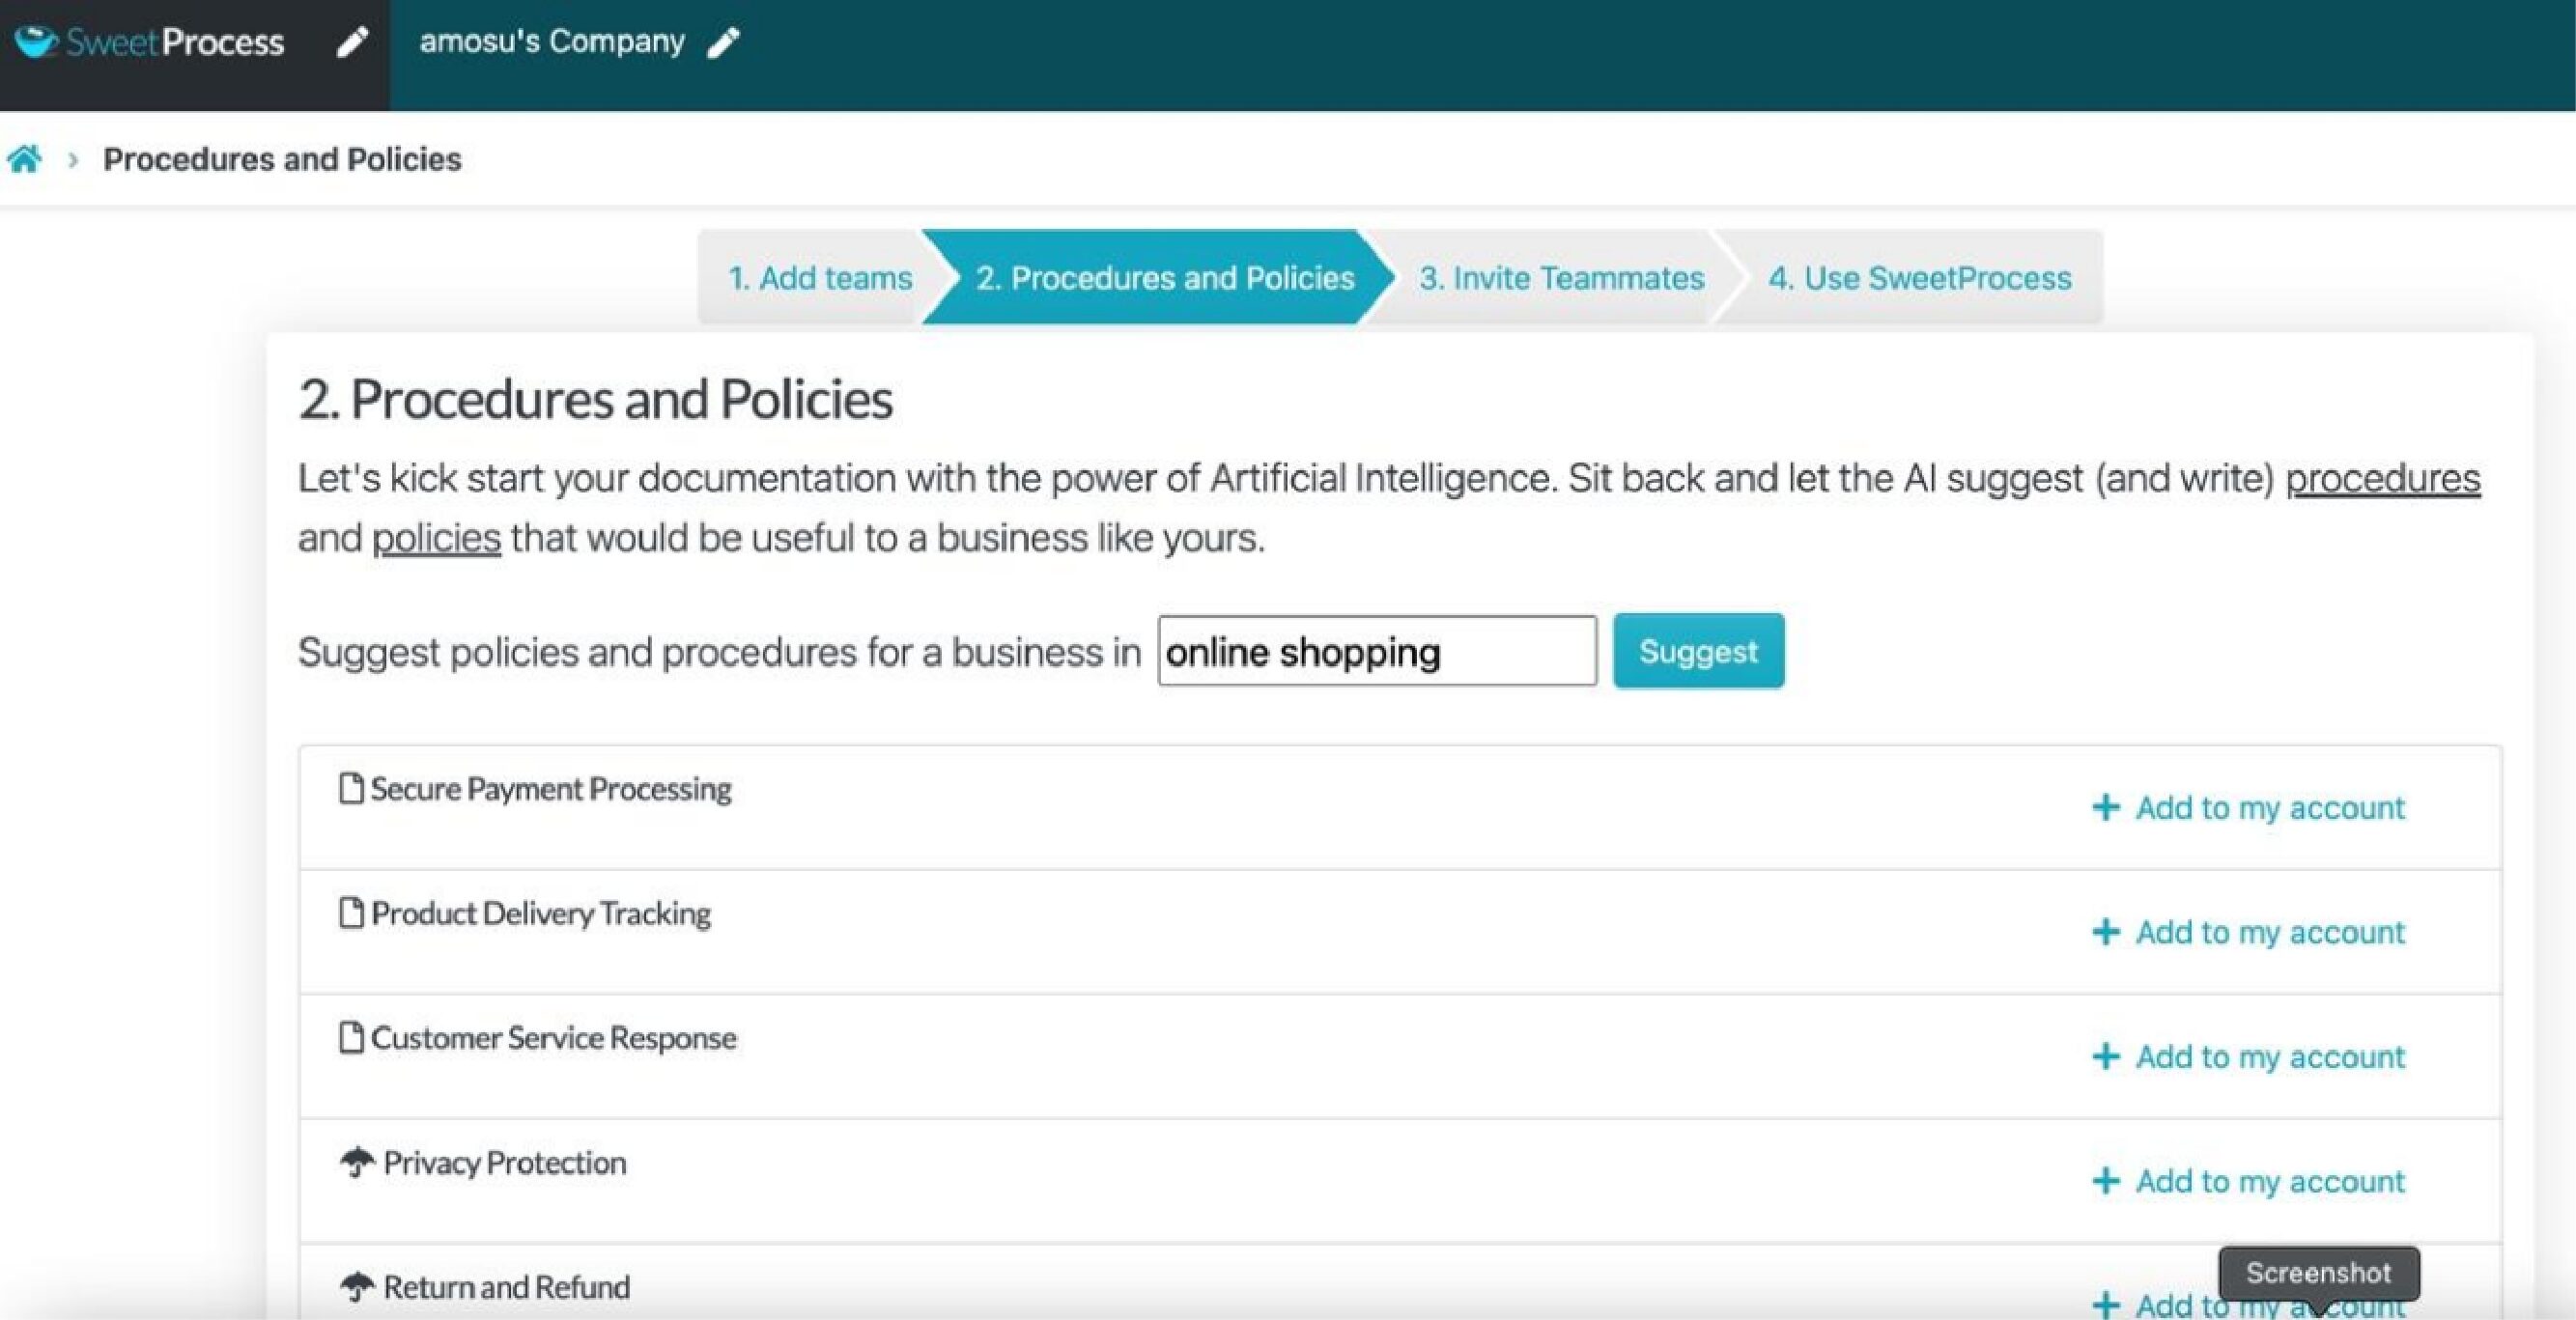Click the document icon for Customer Service Response

[x=351, y=1037]
